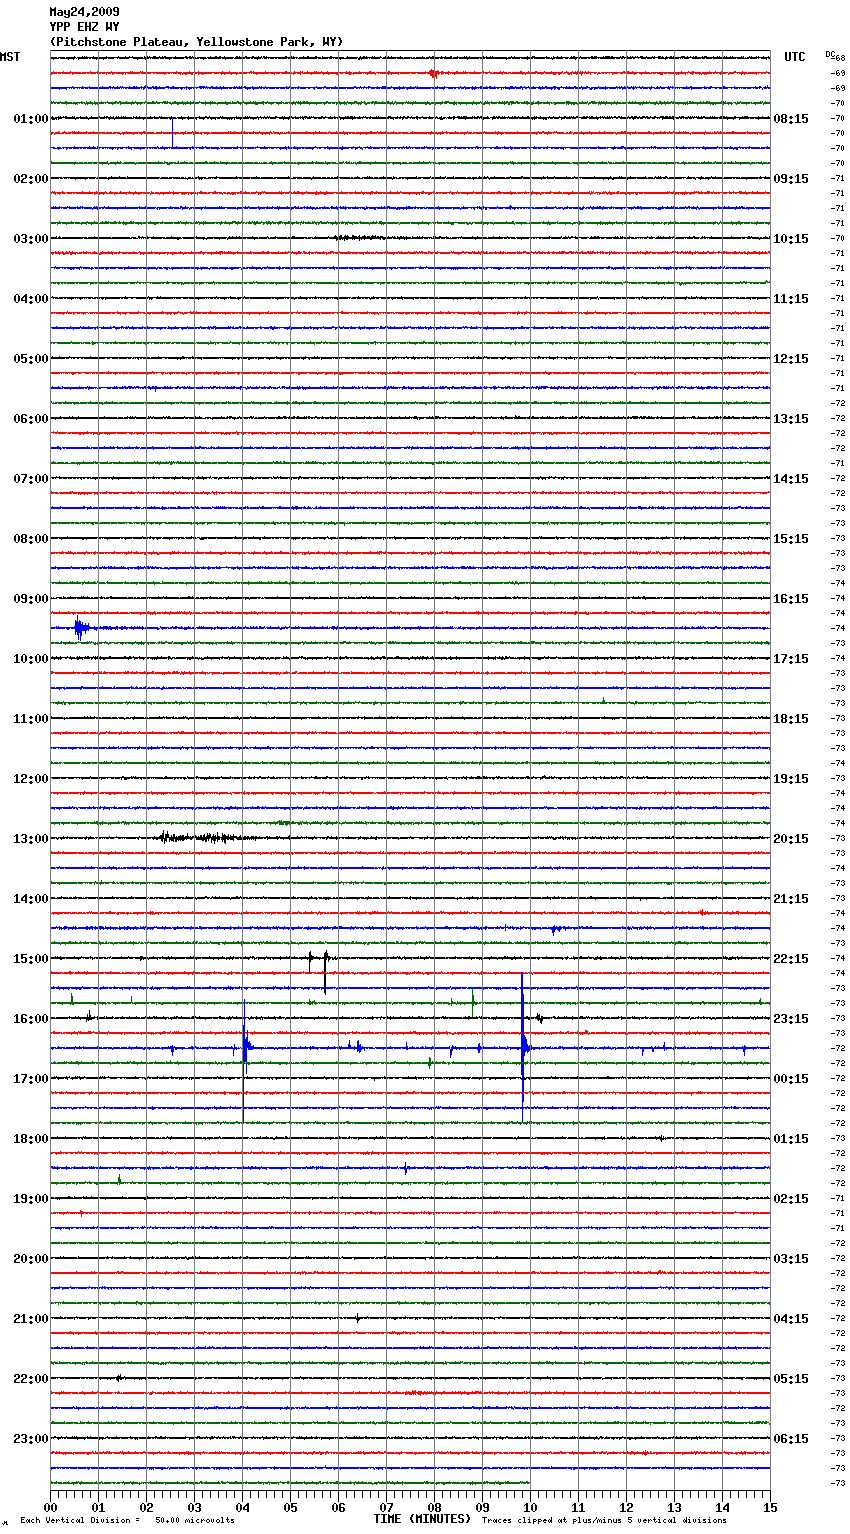Click the 18:15 UTC time label

tap(791, 719)
